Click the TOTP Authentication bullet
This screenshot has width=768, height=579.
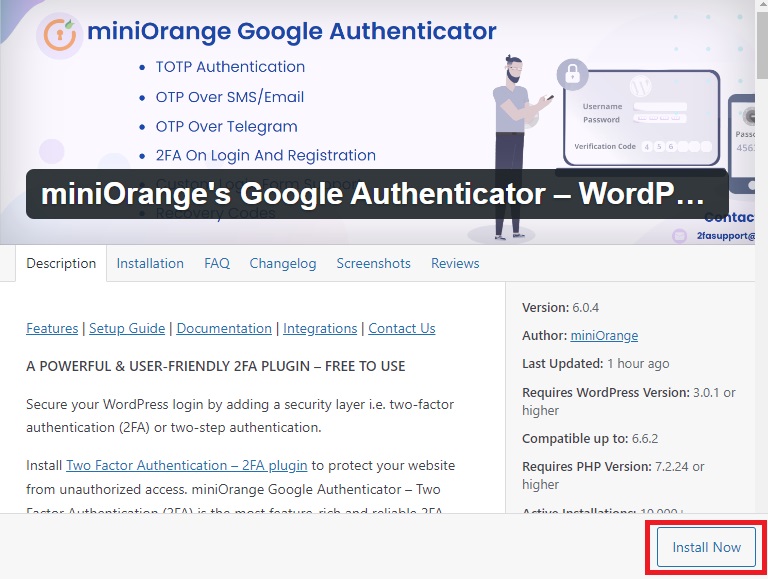(x=230, y=67)
